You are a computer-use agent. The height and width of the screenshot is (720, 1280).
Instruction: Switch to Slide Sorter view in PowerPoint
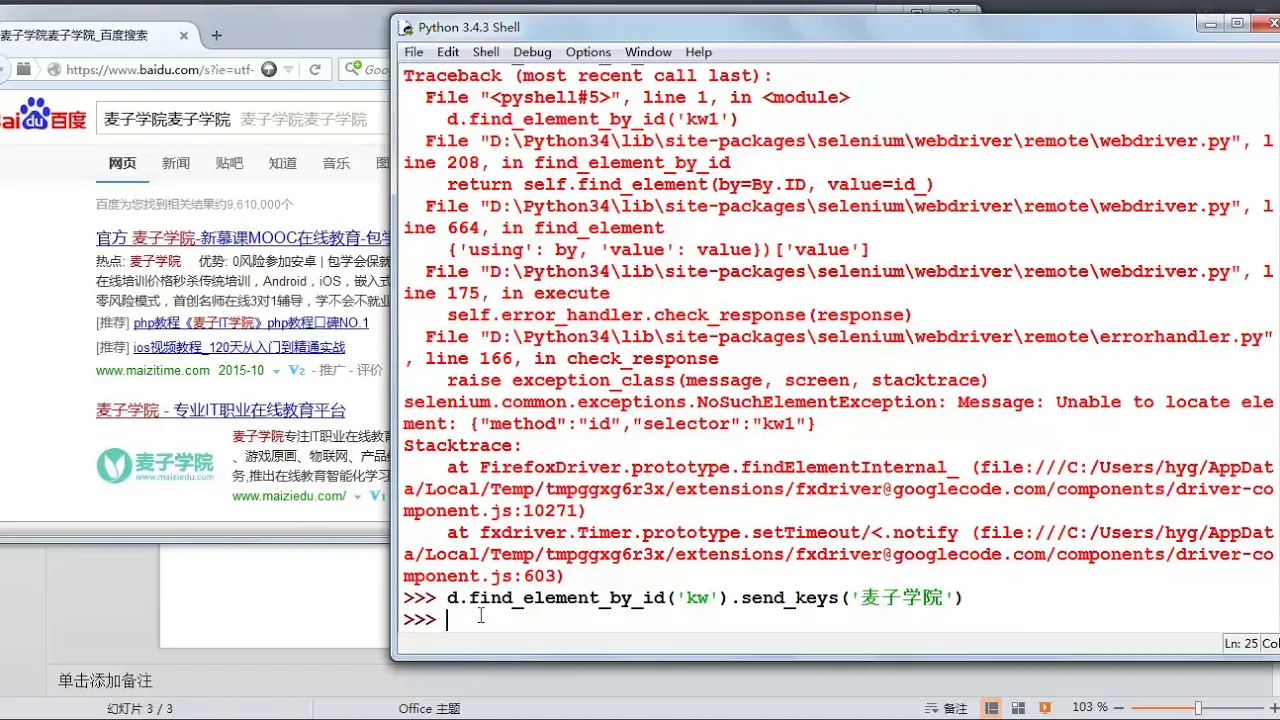coord(1018,708)
